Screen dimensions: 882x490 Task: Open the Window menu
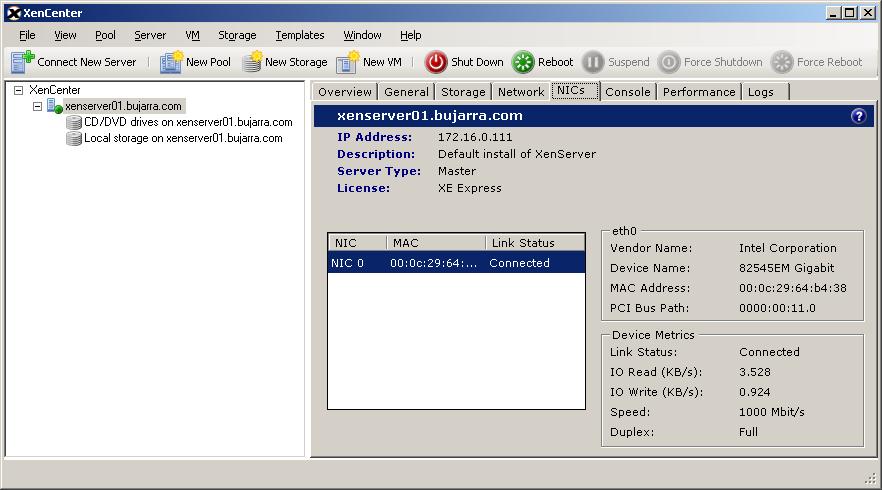click(362, 35)
